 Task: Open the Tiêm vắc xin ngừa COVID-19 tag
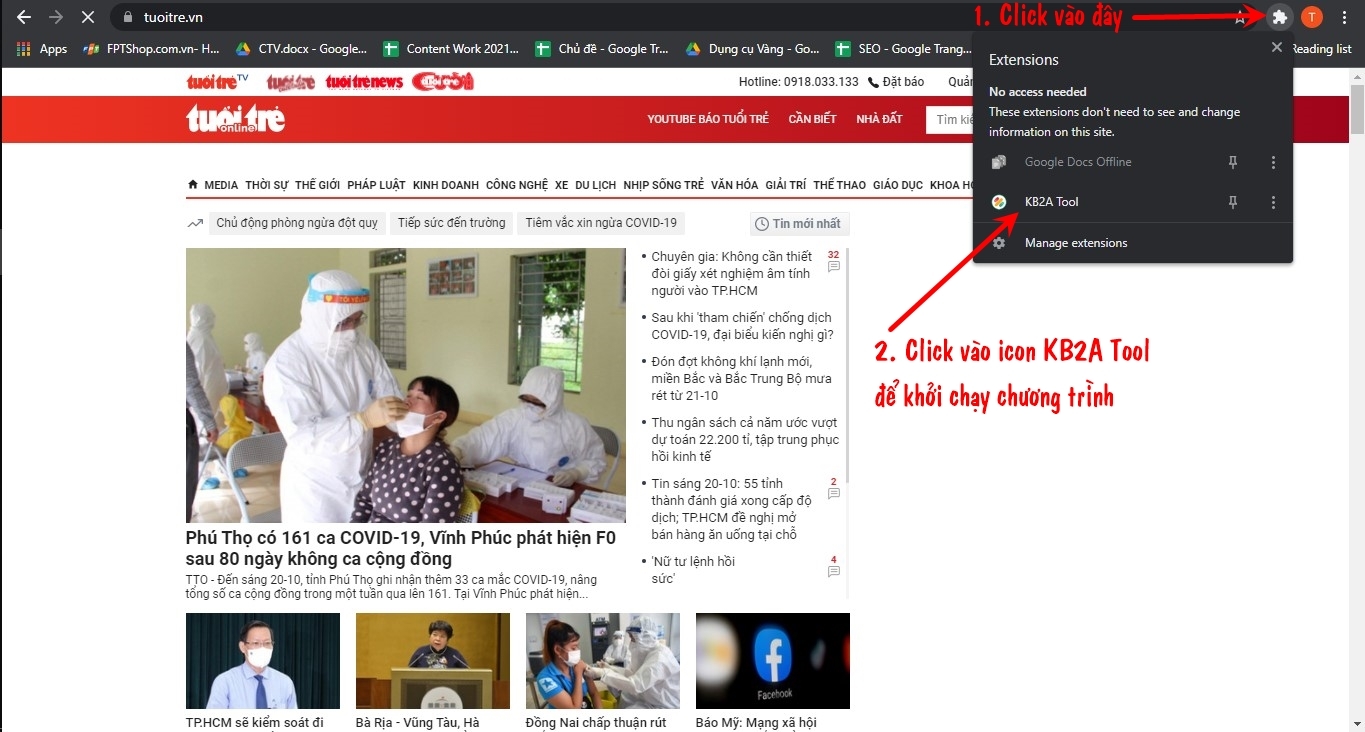[x=601, y=223]
